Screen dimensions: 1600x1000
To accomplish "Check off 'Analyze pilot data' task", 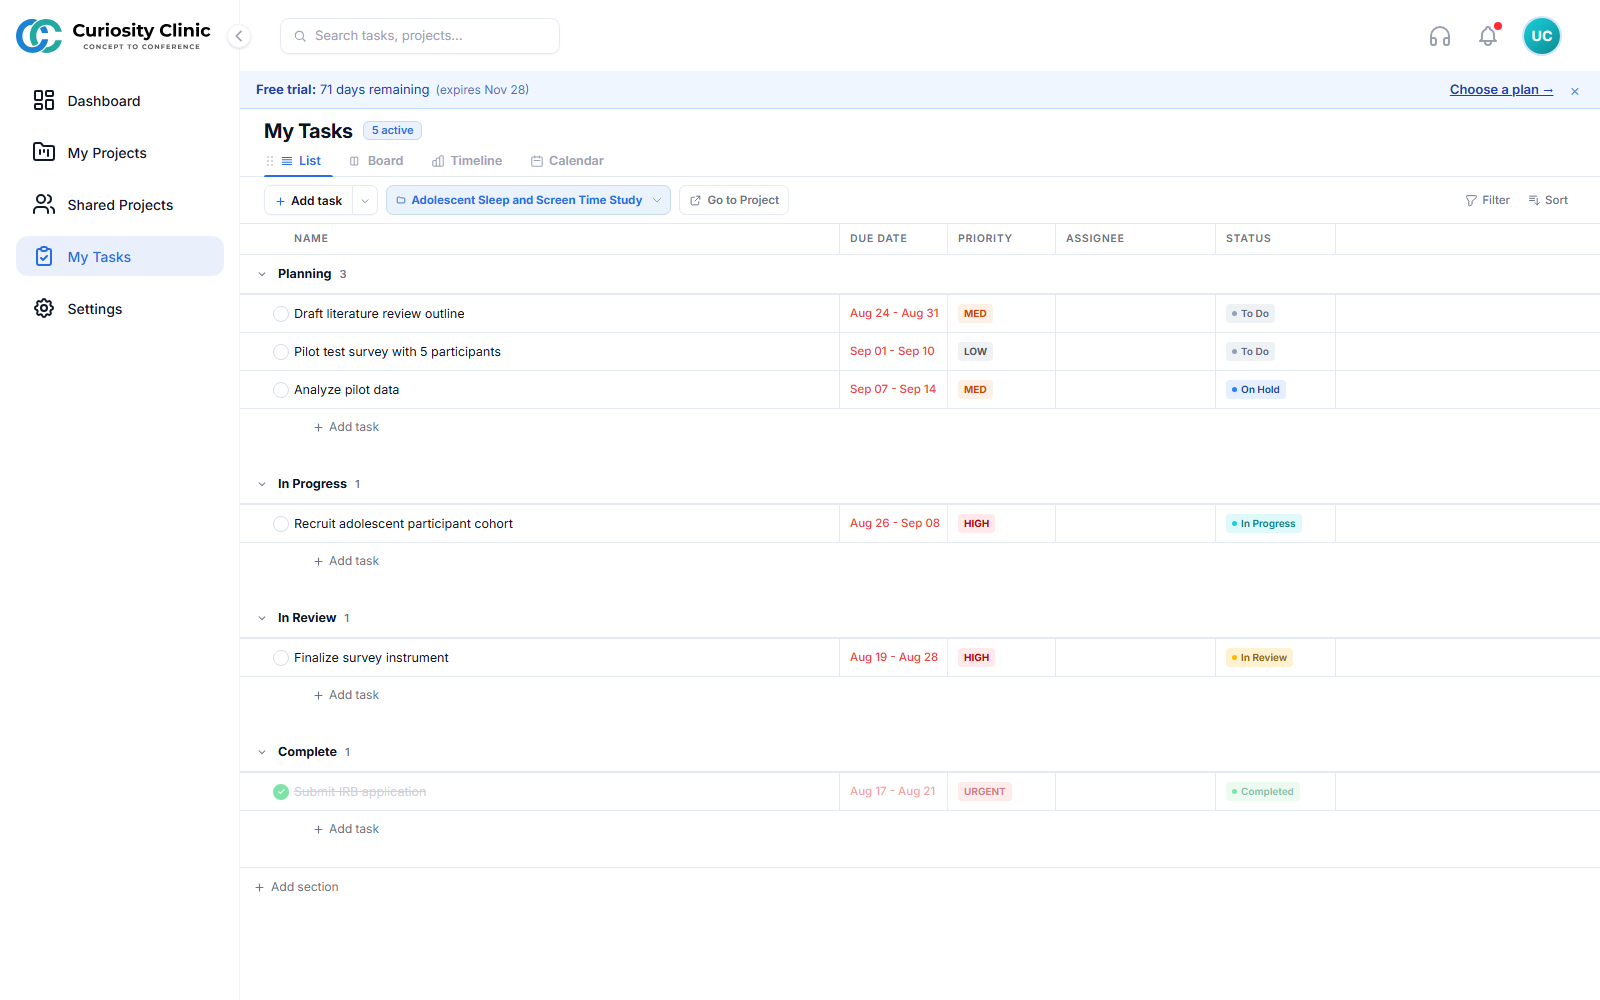I will [x=281, y=390].
